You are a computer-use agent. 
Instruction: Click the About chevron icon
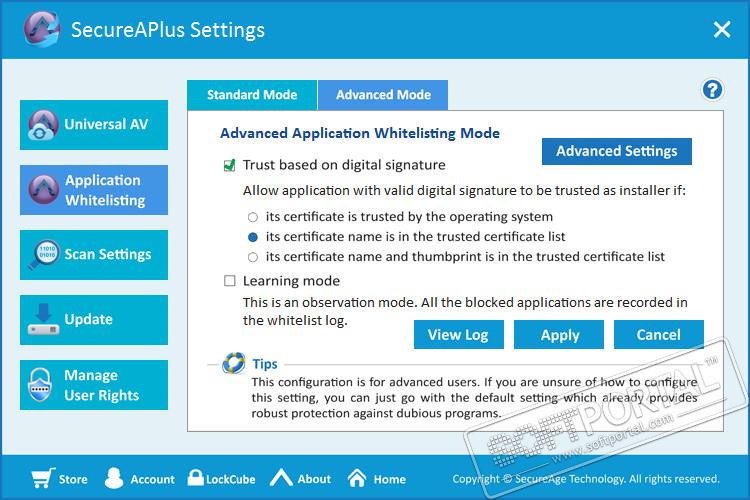click(x=281, y=478)
